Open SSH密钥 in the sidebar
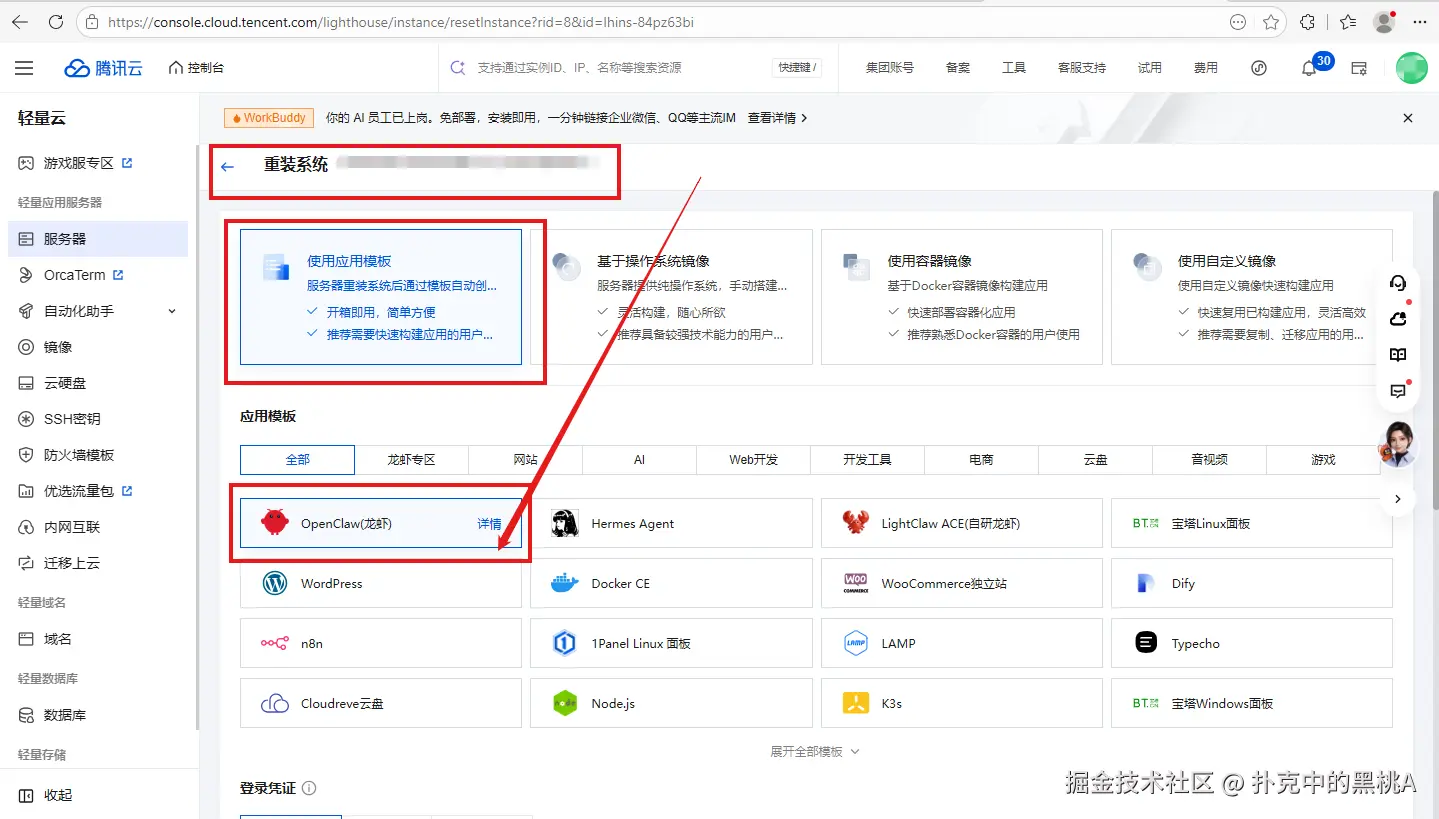Image resolution: width=1439 pixels, height=819 pixels. (x=98, y=419)
